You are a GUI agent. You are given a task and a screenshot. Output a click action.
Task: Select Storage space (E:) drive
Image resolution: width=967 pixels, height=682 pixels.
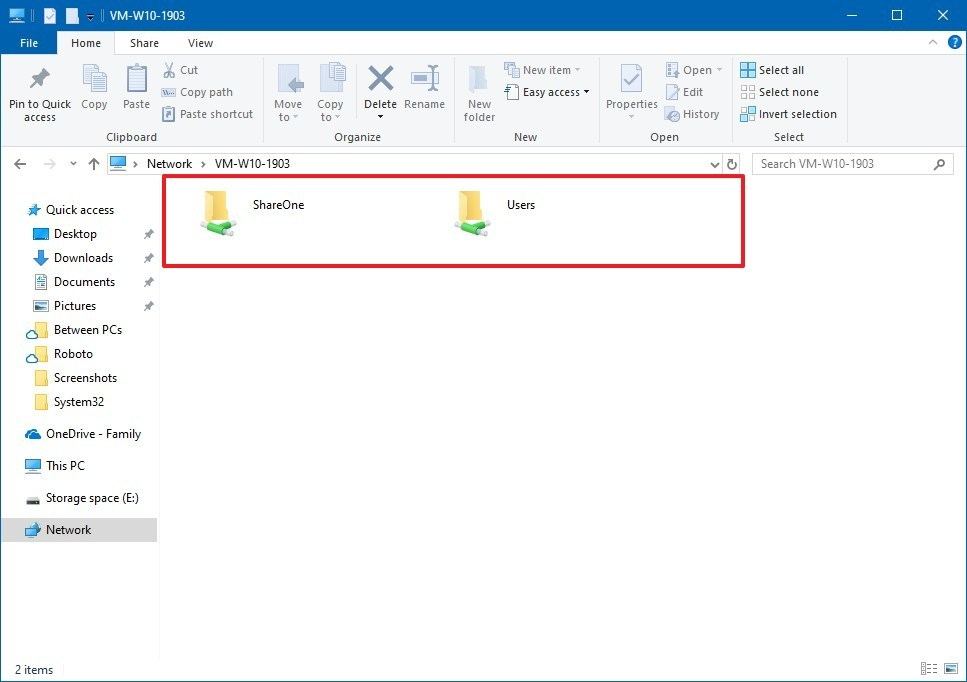[82, 498]
